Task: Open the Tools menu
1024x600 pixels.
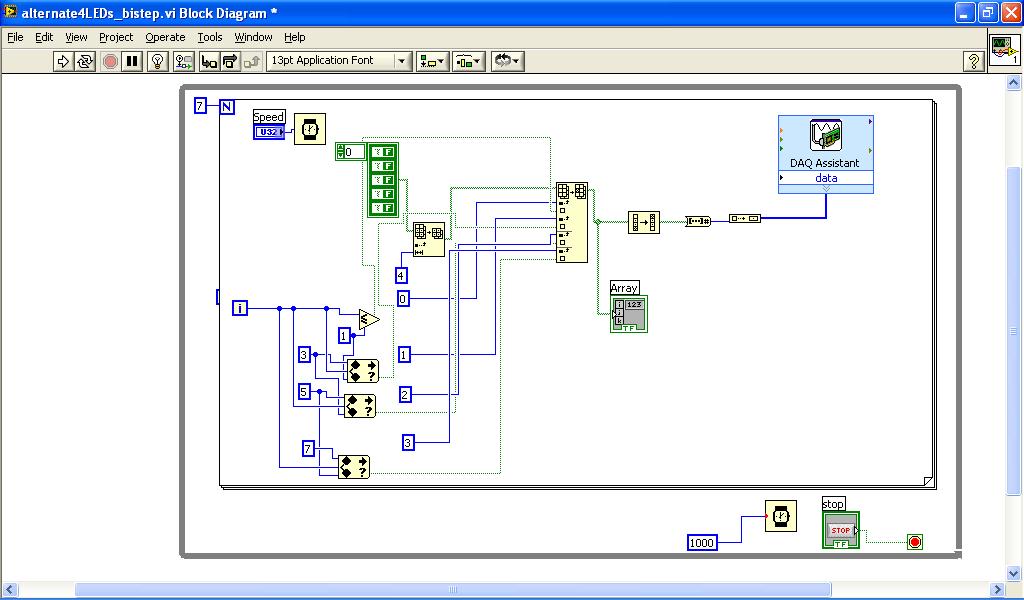Action: tap(210, 37)
